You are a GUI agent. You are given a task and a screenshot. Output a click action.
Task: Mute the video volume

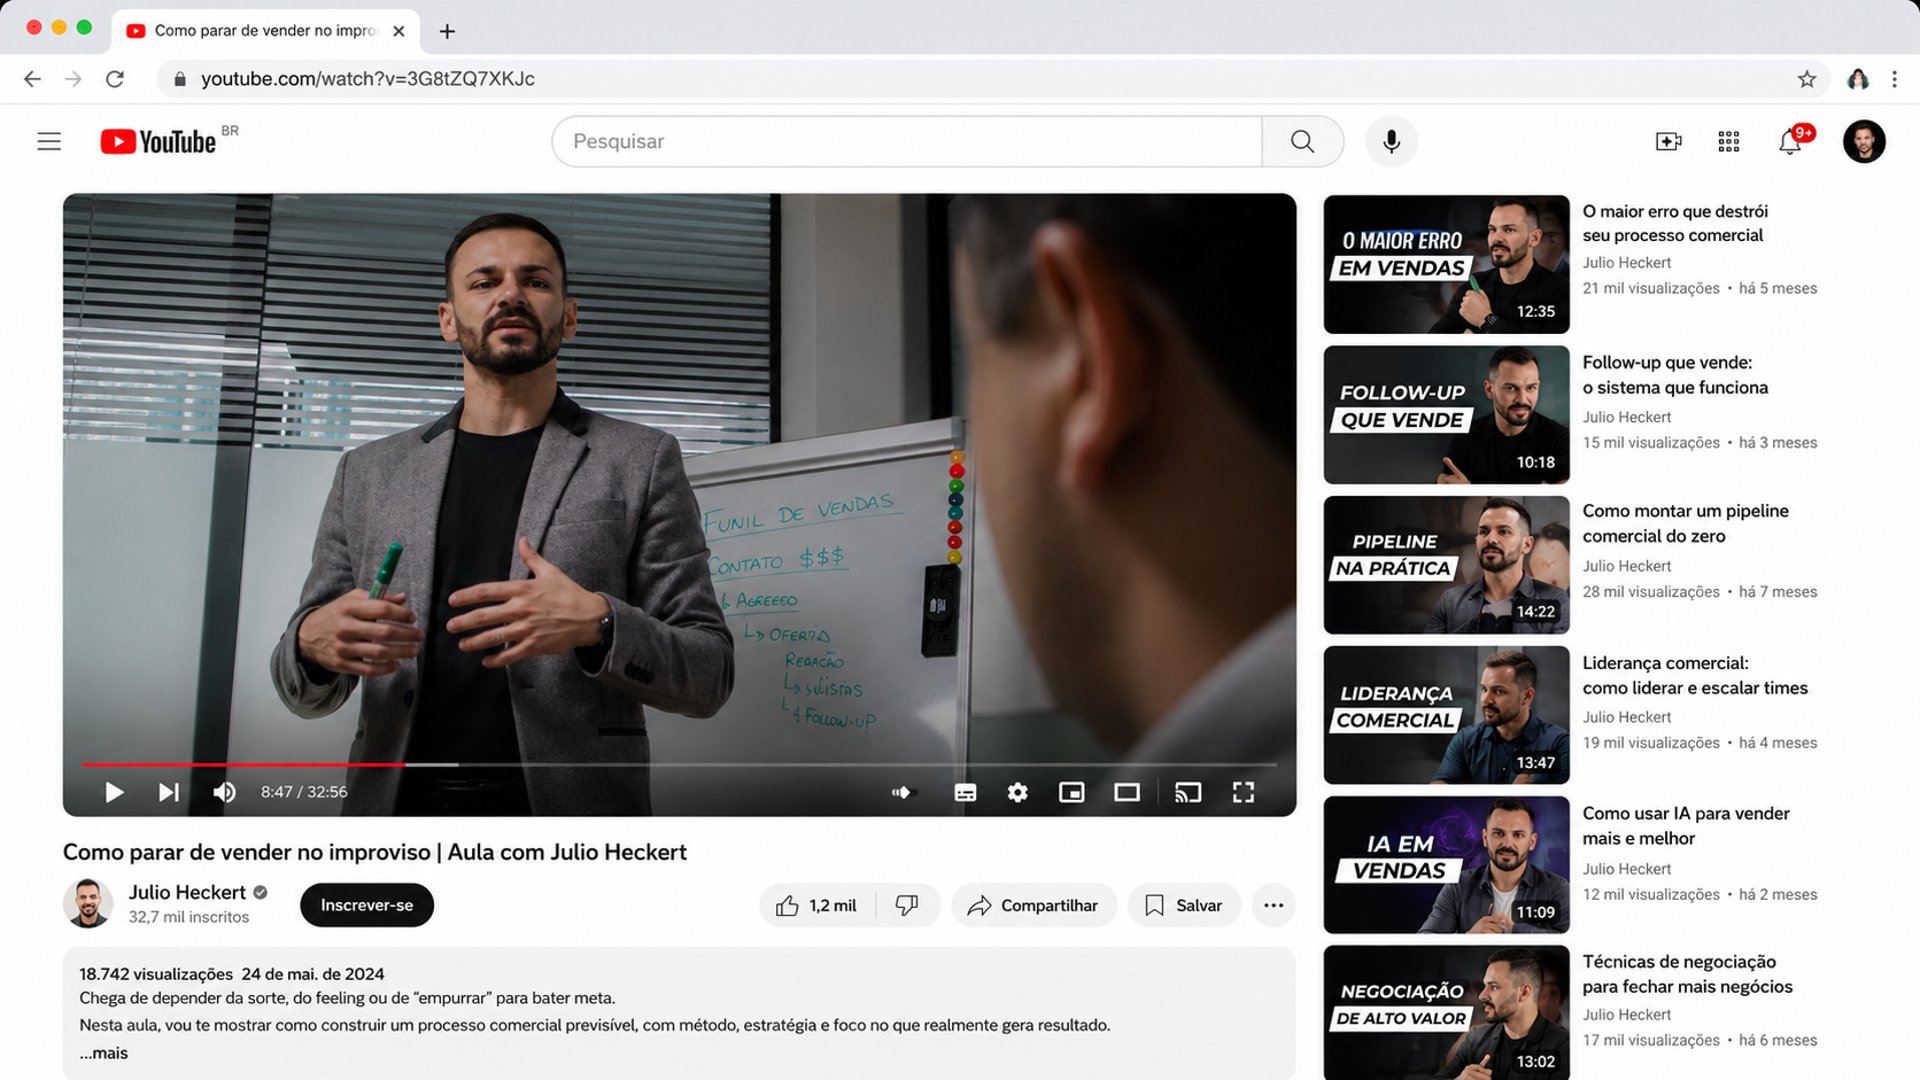pyautogui.click(x=224, y=792)
